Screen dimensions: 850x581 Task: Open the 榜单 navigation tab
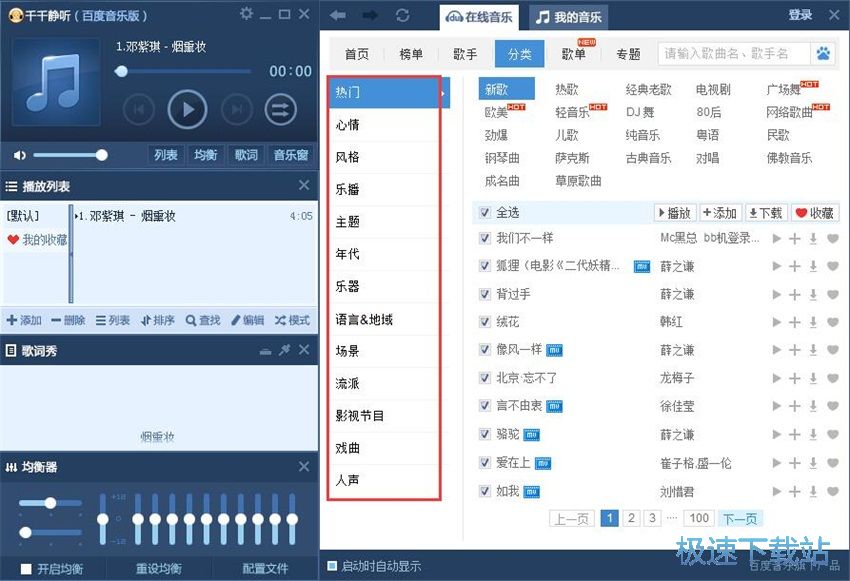pyautogui.click(x=411, y=54)
